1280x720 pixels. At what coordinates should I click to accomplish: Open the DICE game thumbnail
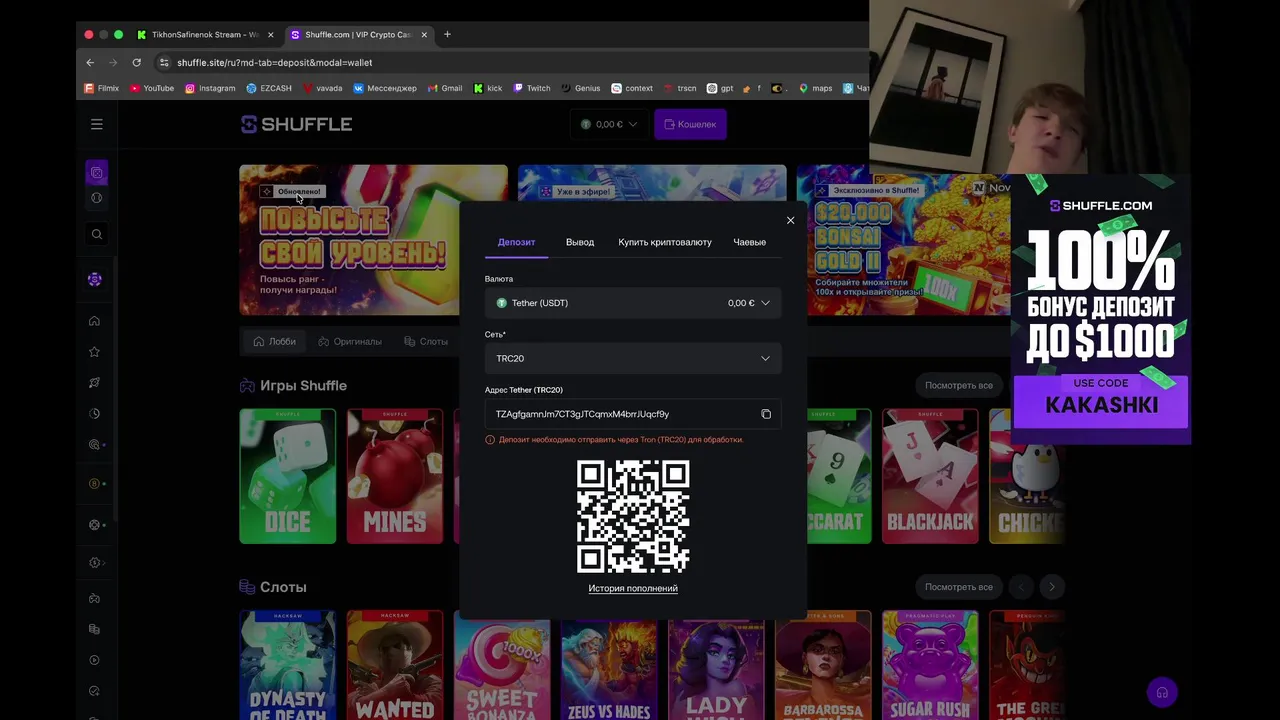pyautogui.click(x=288, y=476)
